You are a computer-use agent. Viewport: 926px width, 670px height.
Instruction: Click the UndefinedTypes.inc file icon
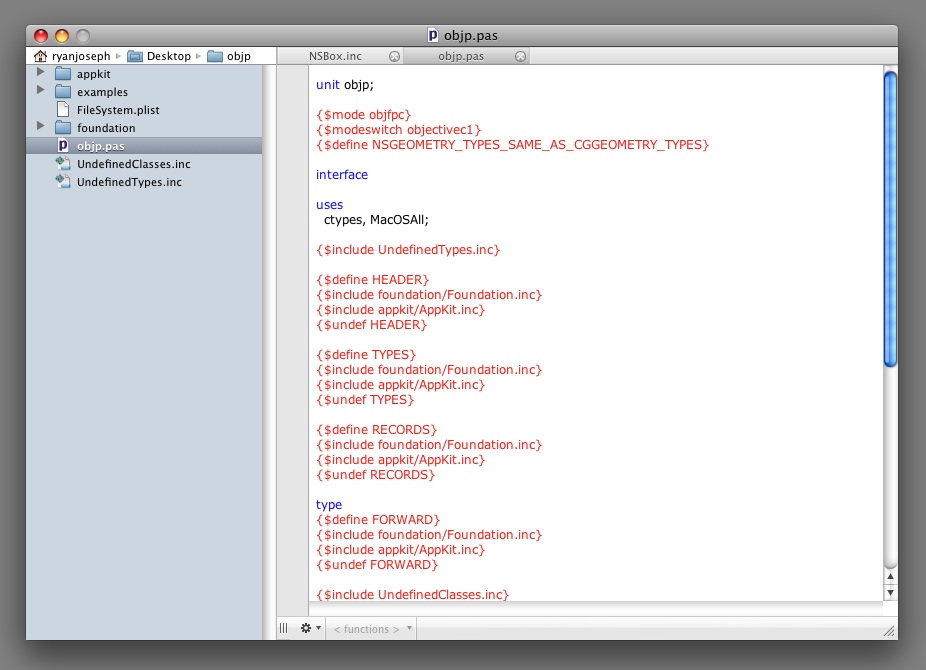point(63,181)
